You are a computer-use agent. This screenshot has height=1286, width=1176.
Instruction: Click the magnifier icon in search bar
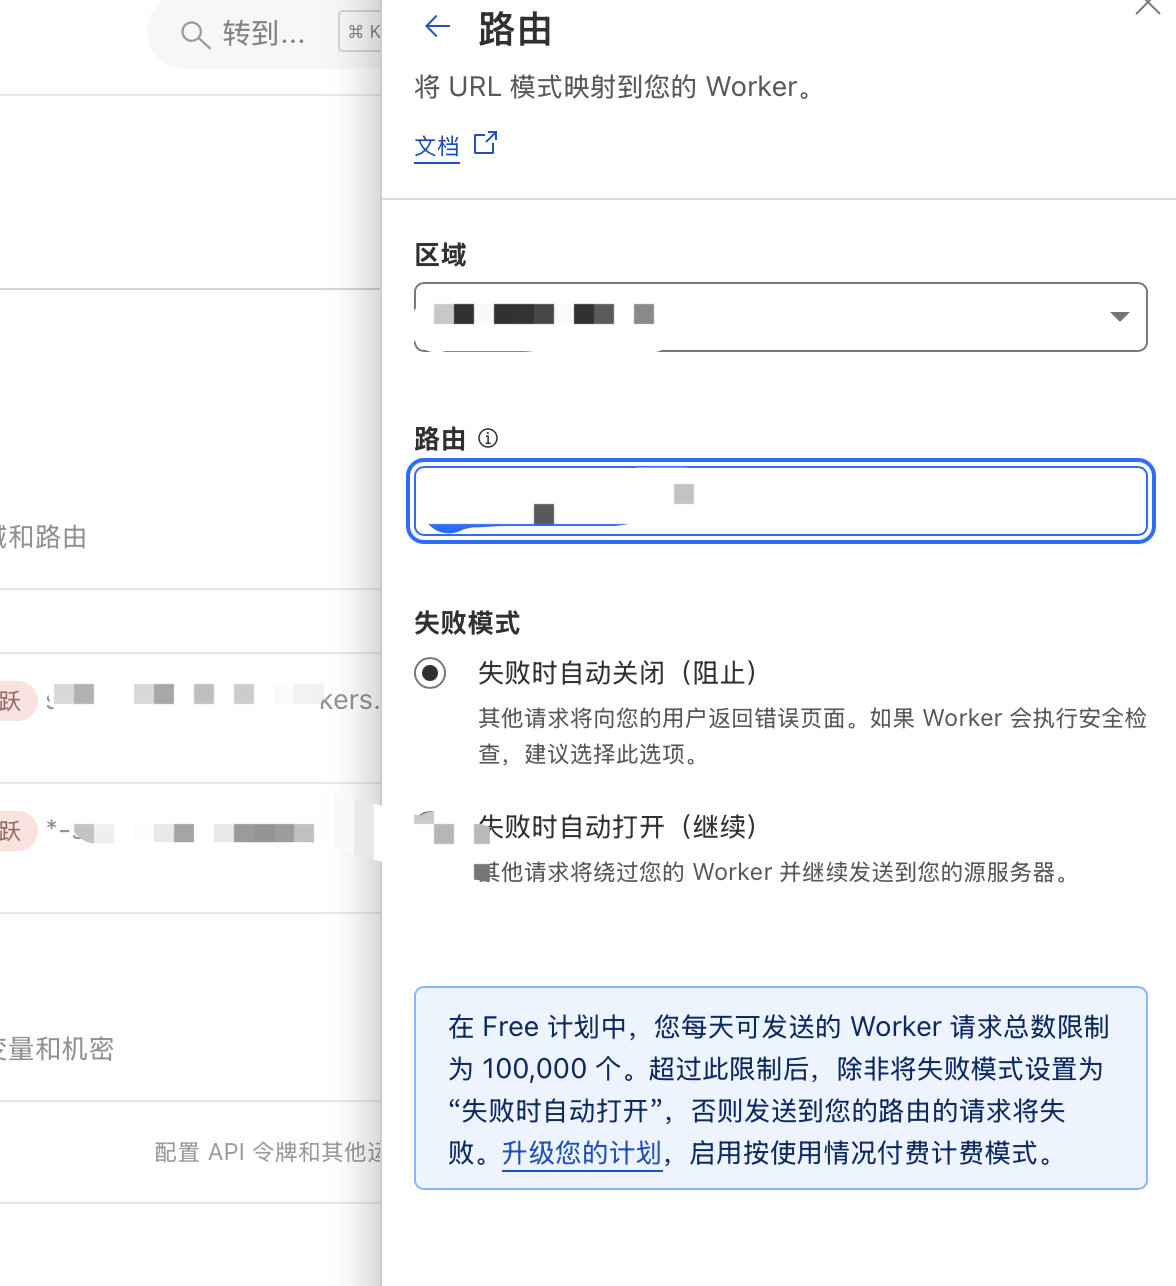194,35
